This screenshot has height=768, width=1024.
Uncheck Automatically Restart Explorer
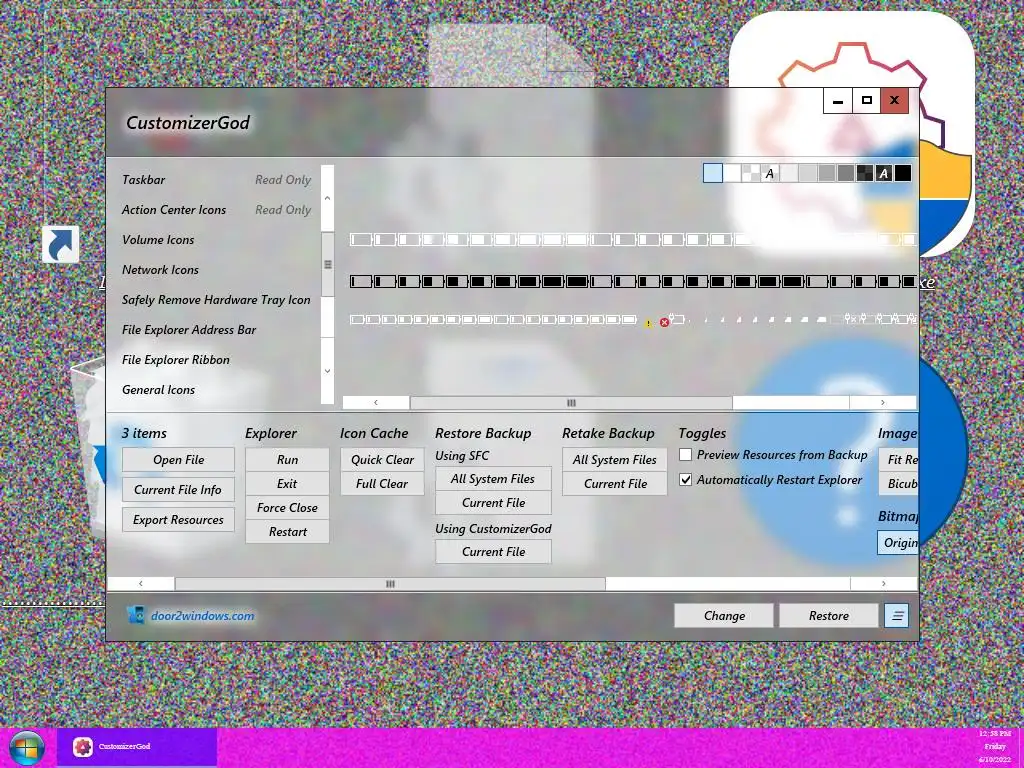click(x=685, y=479)
